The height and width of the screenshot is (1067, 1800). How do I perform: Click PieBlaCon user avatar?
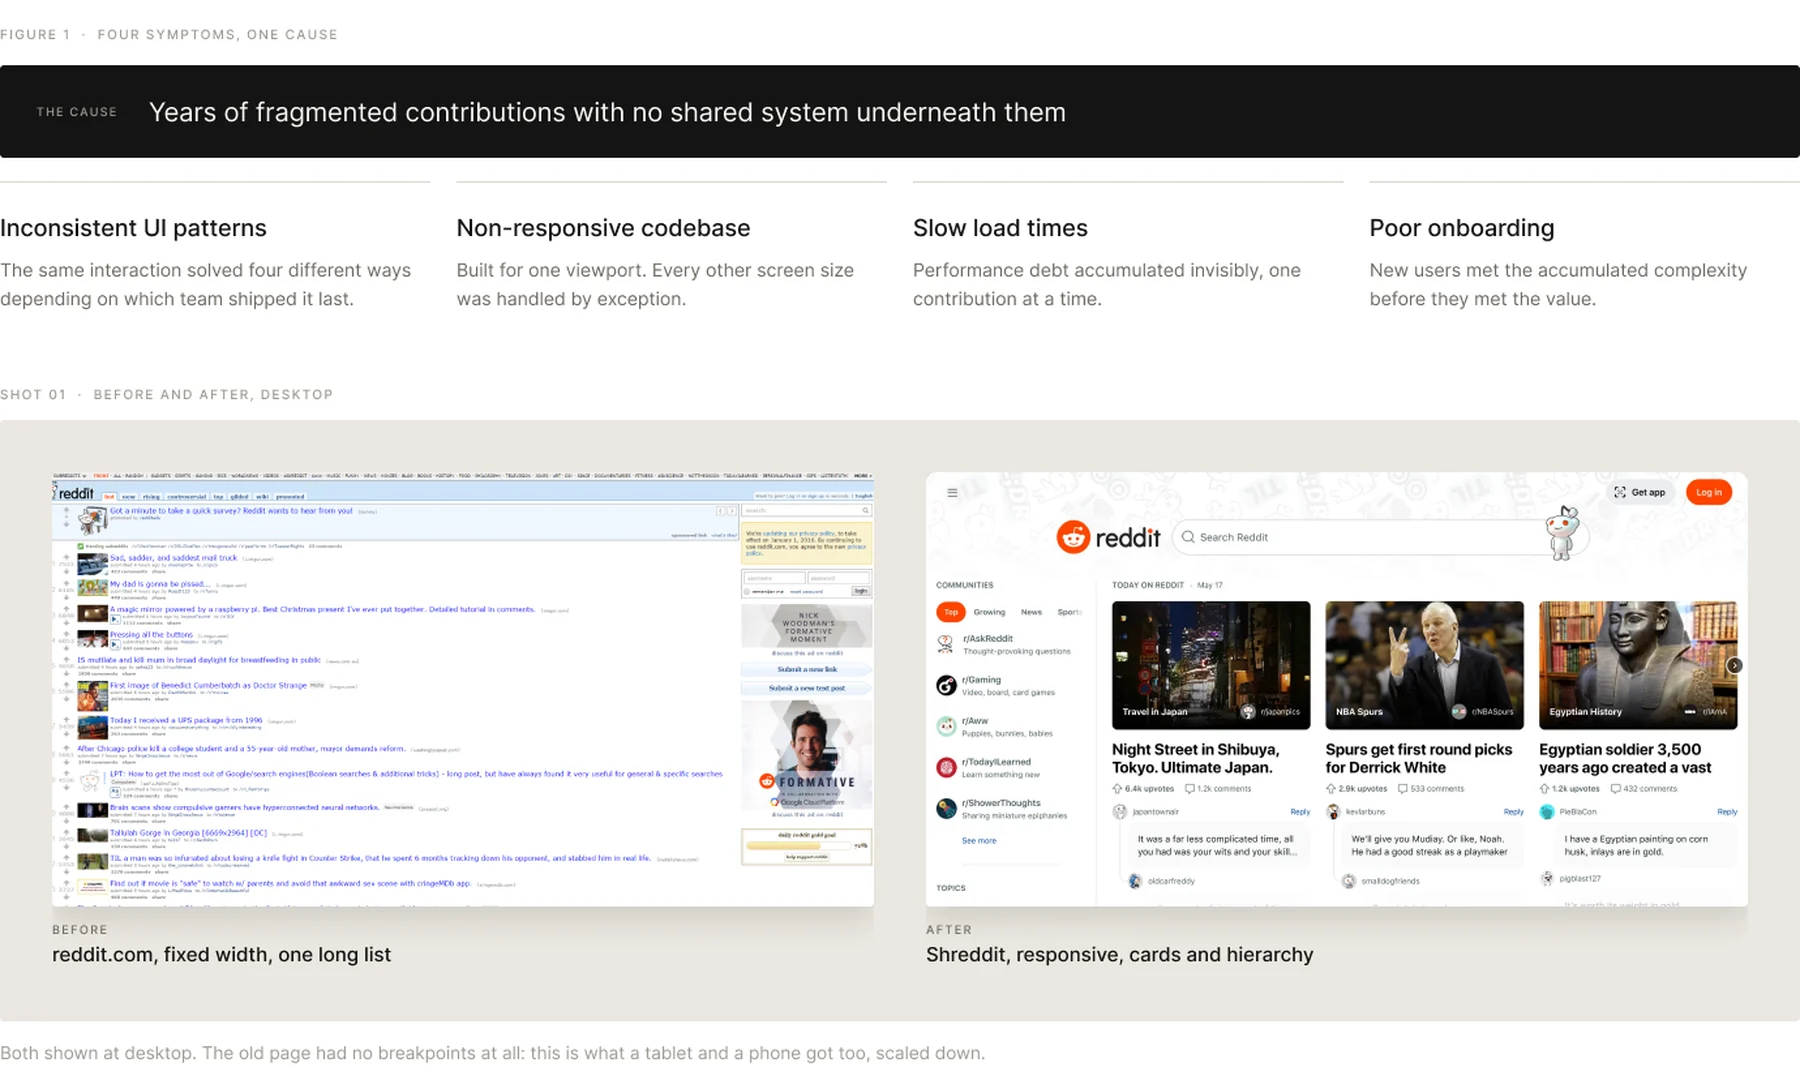pos(1547,811)
